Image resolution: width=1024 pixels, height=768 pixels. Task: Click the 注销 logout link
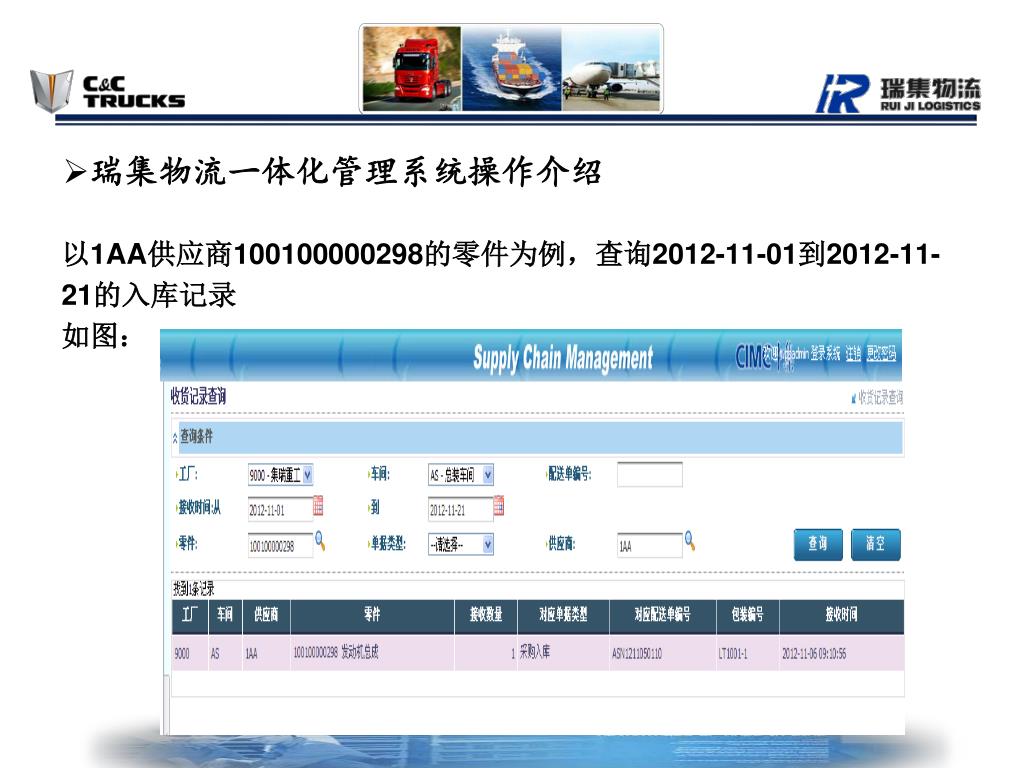pyautogui.click(x=853, y=353)
